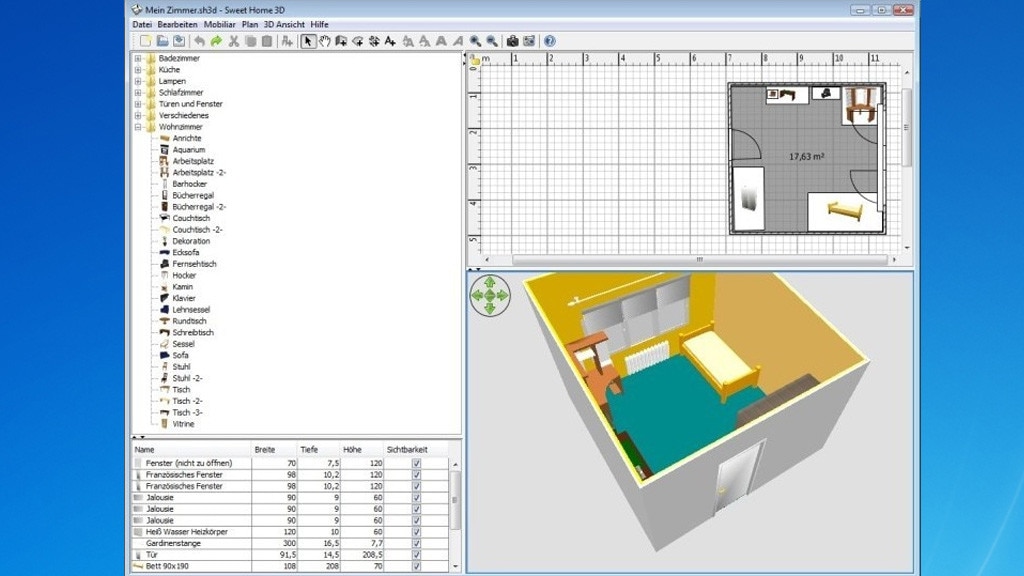Toggle visibility checkbox for Bett 90x190
This screenshot has width=1024, height=576.
click(x=416, y=566)
